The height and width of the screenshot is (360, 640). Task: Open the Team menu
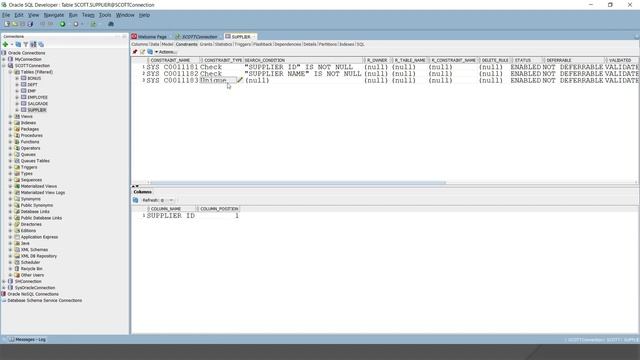tap(88, 15)
